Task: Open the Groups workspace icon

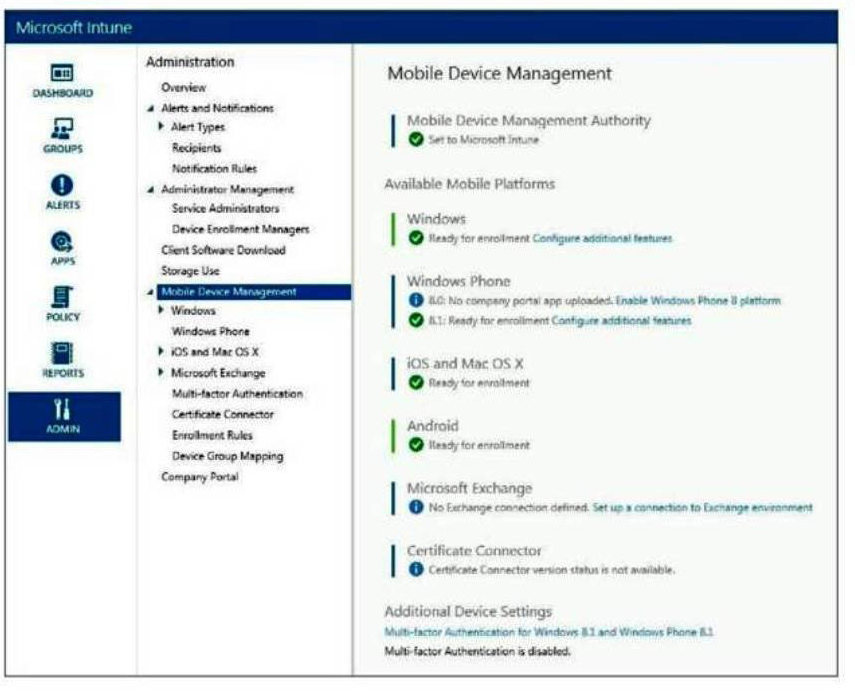Action: (x=62, y=129)
